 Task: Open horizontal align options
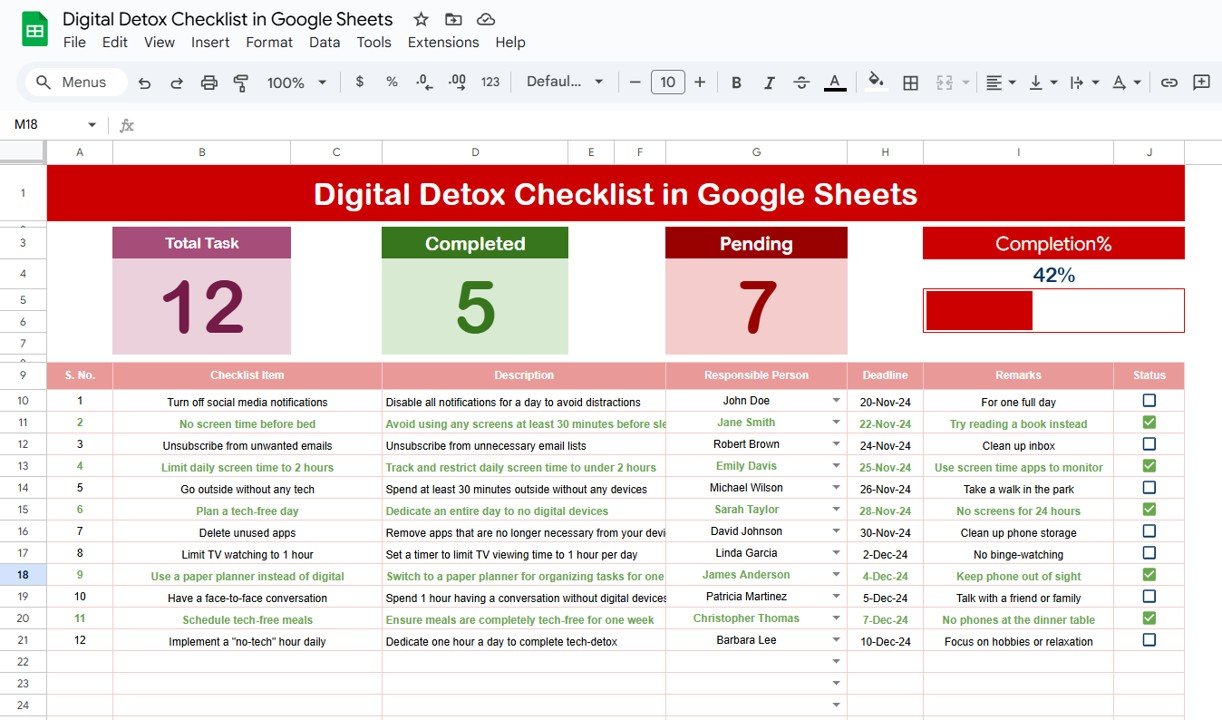(1000, 83)
